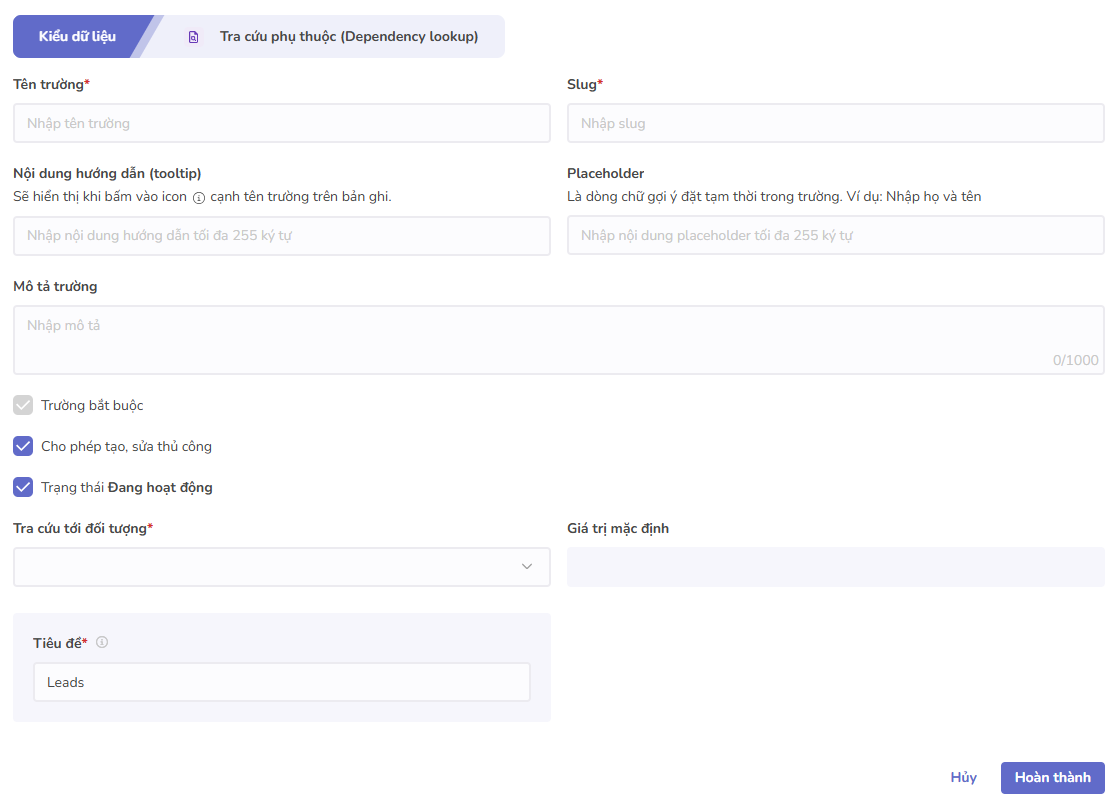
Task: Click the chevron arrow in lookup object dropdown
Action: (x=527, y=567)
